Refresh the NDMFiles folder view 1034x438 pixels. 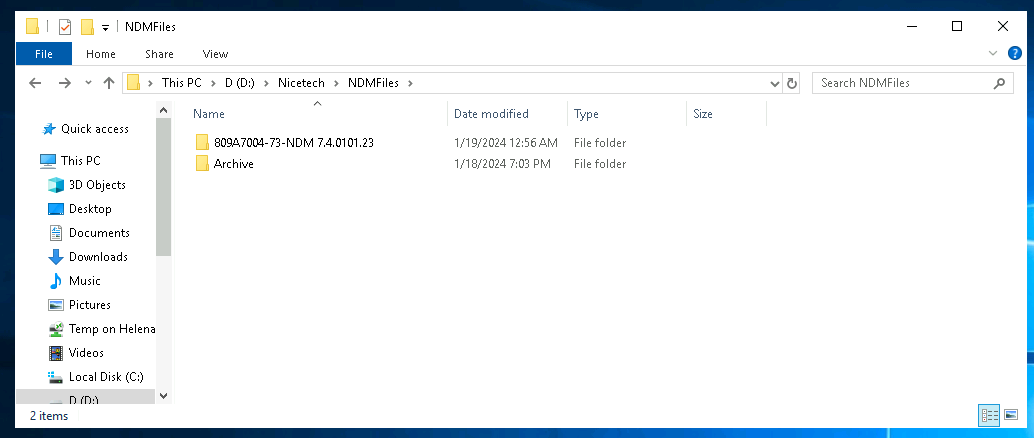(x=792, y=83)
